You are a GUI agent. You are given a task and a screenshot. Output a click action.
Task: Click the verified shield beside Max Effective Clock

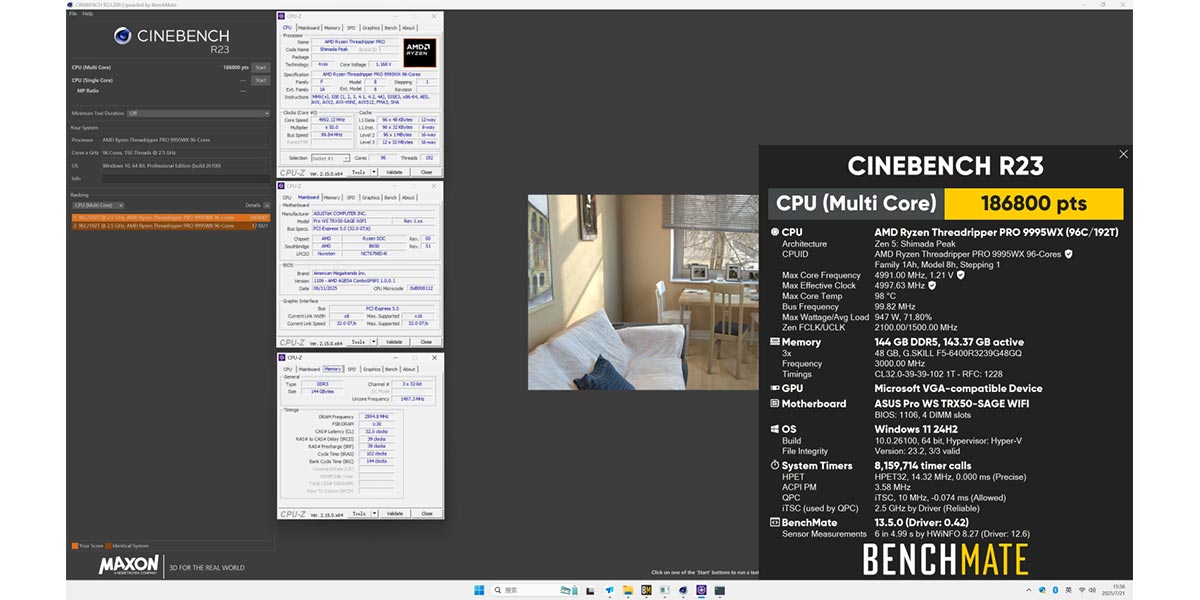(933, 285)
